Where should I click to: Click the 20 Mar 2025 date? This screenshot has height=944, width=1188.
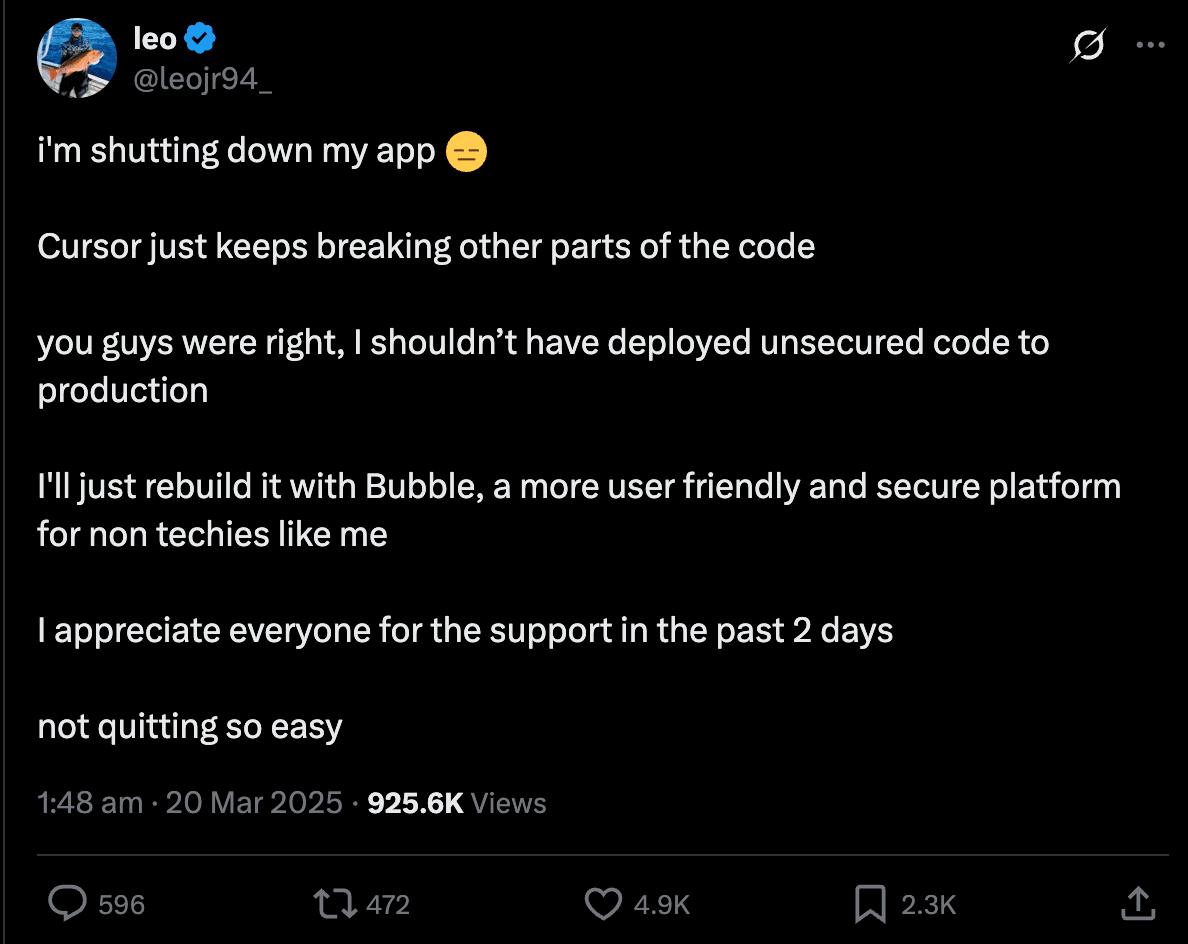[x=254, y=803]
